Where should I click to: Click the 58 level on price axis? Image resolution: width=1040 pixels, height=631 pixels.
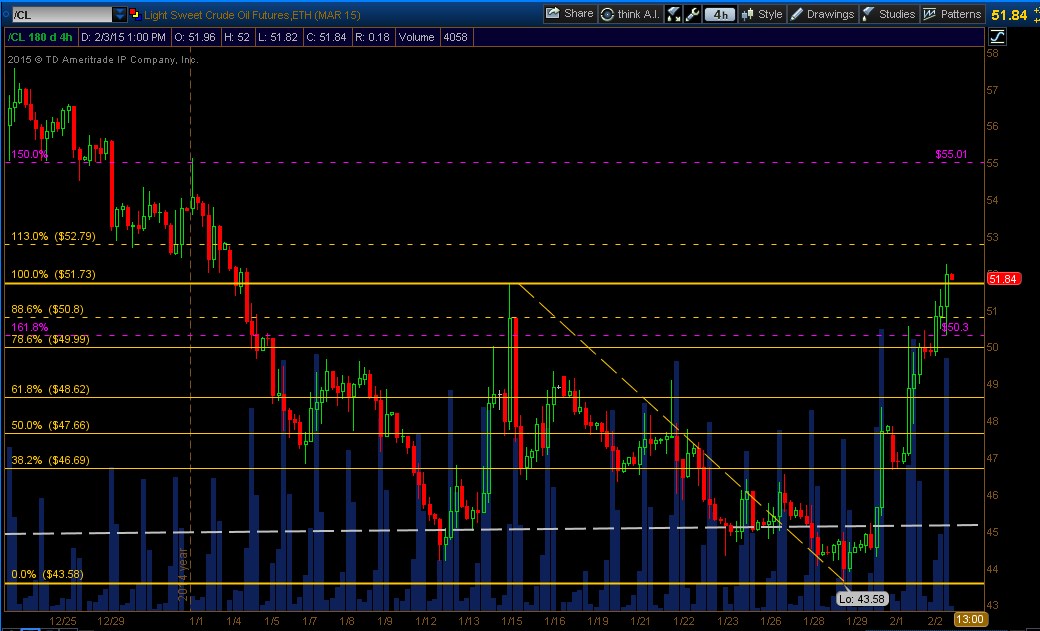coord(992,53)
